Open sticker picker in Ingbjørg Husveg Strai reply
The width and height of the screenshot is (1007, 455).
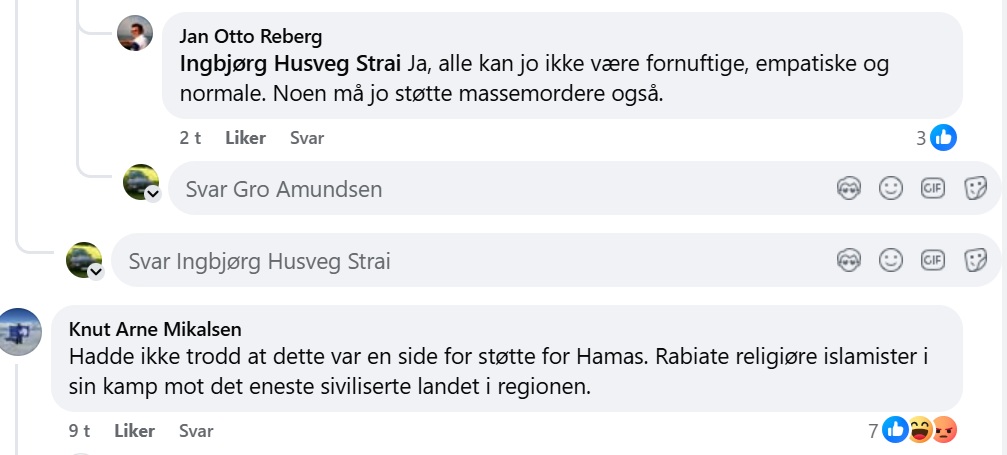[x=975, y=260]
